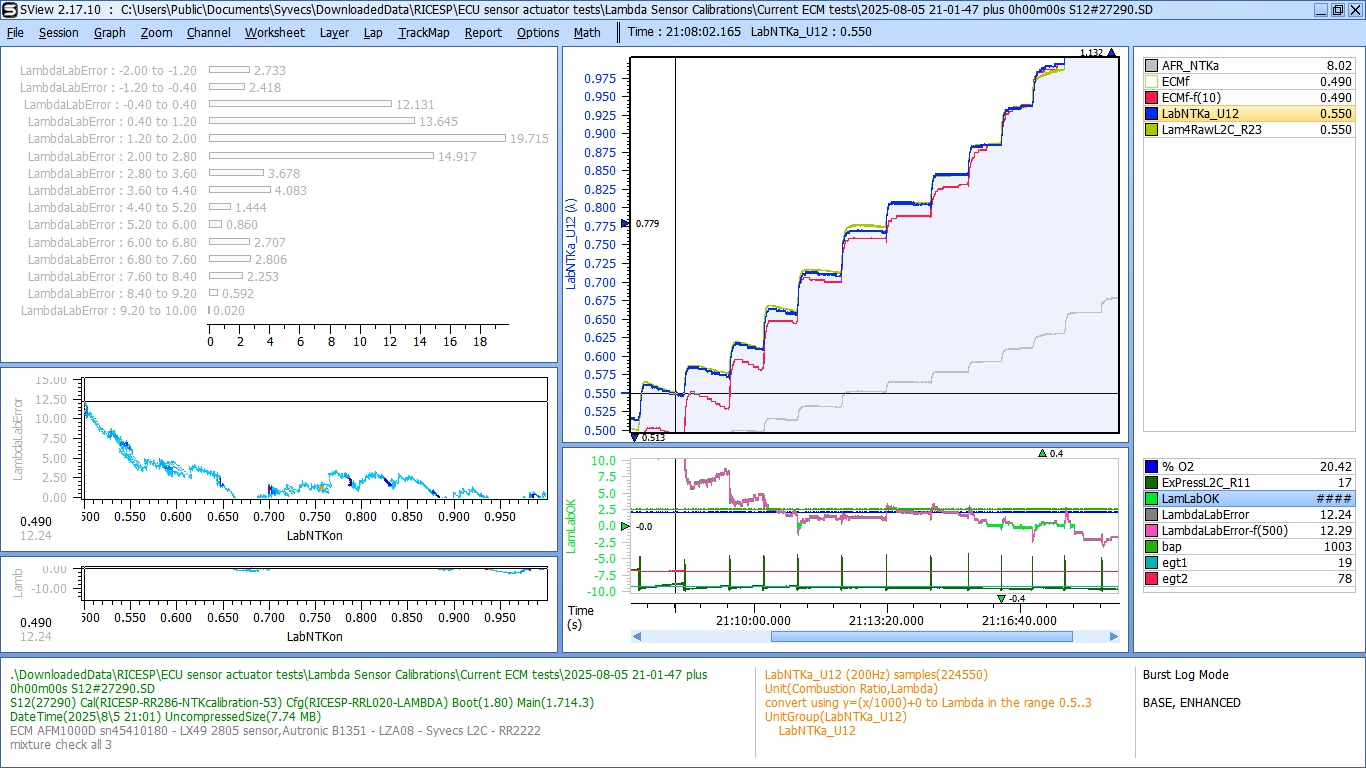Click the blue minimum marker at 0.513
The height and width of the screenshot is (768, 1366).
coord(634,437)
